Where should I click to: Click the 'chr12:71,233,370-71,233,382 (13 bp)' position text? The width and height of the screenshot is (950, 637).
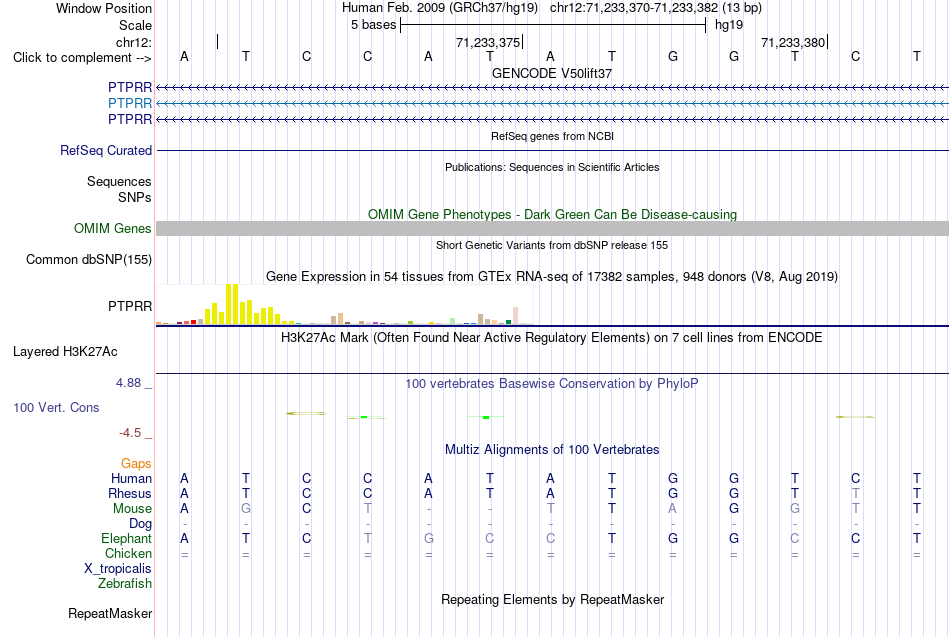656,8
